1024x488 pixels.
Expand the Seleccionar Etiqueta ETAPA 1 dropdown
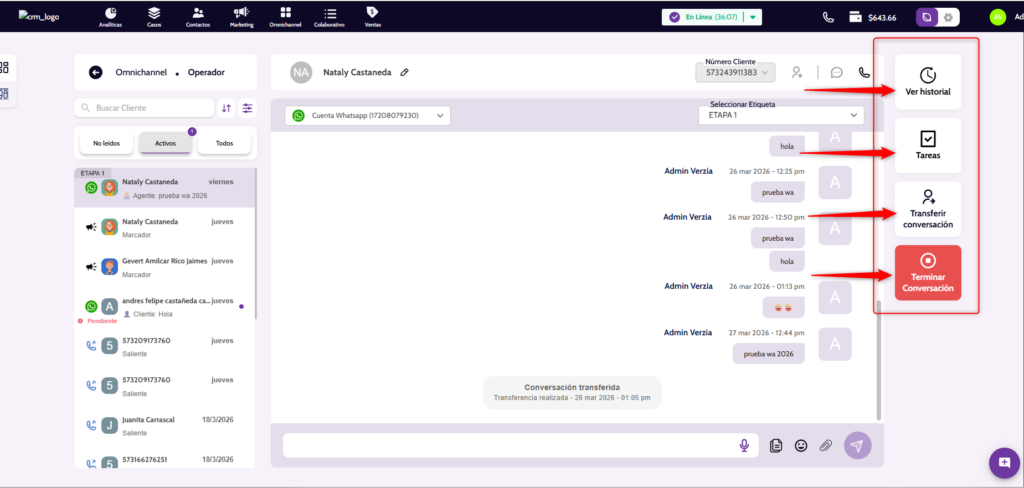pos(780,115)
